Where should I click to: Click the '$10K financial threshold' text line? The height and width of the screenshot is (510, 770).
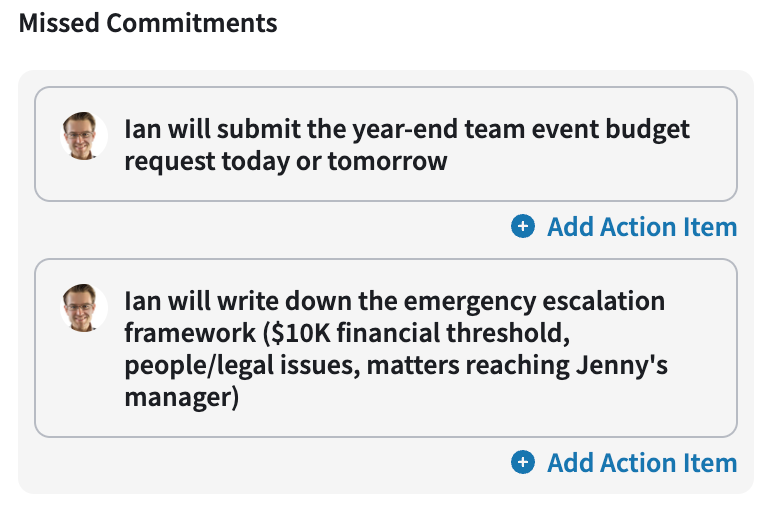347,333
